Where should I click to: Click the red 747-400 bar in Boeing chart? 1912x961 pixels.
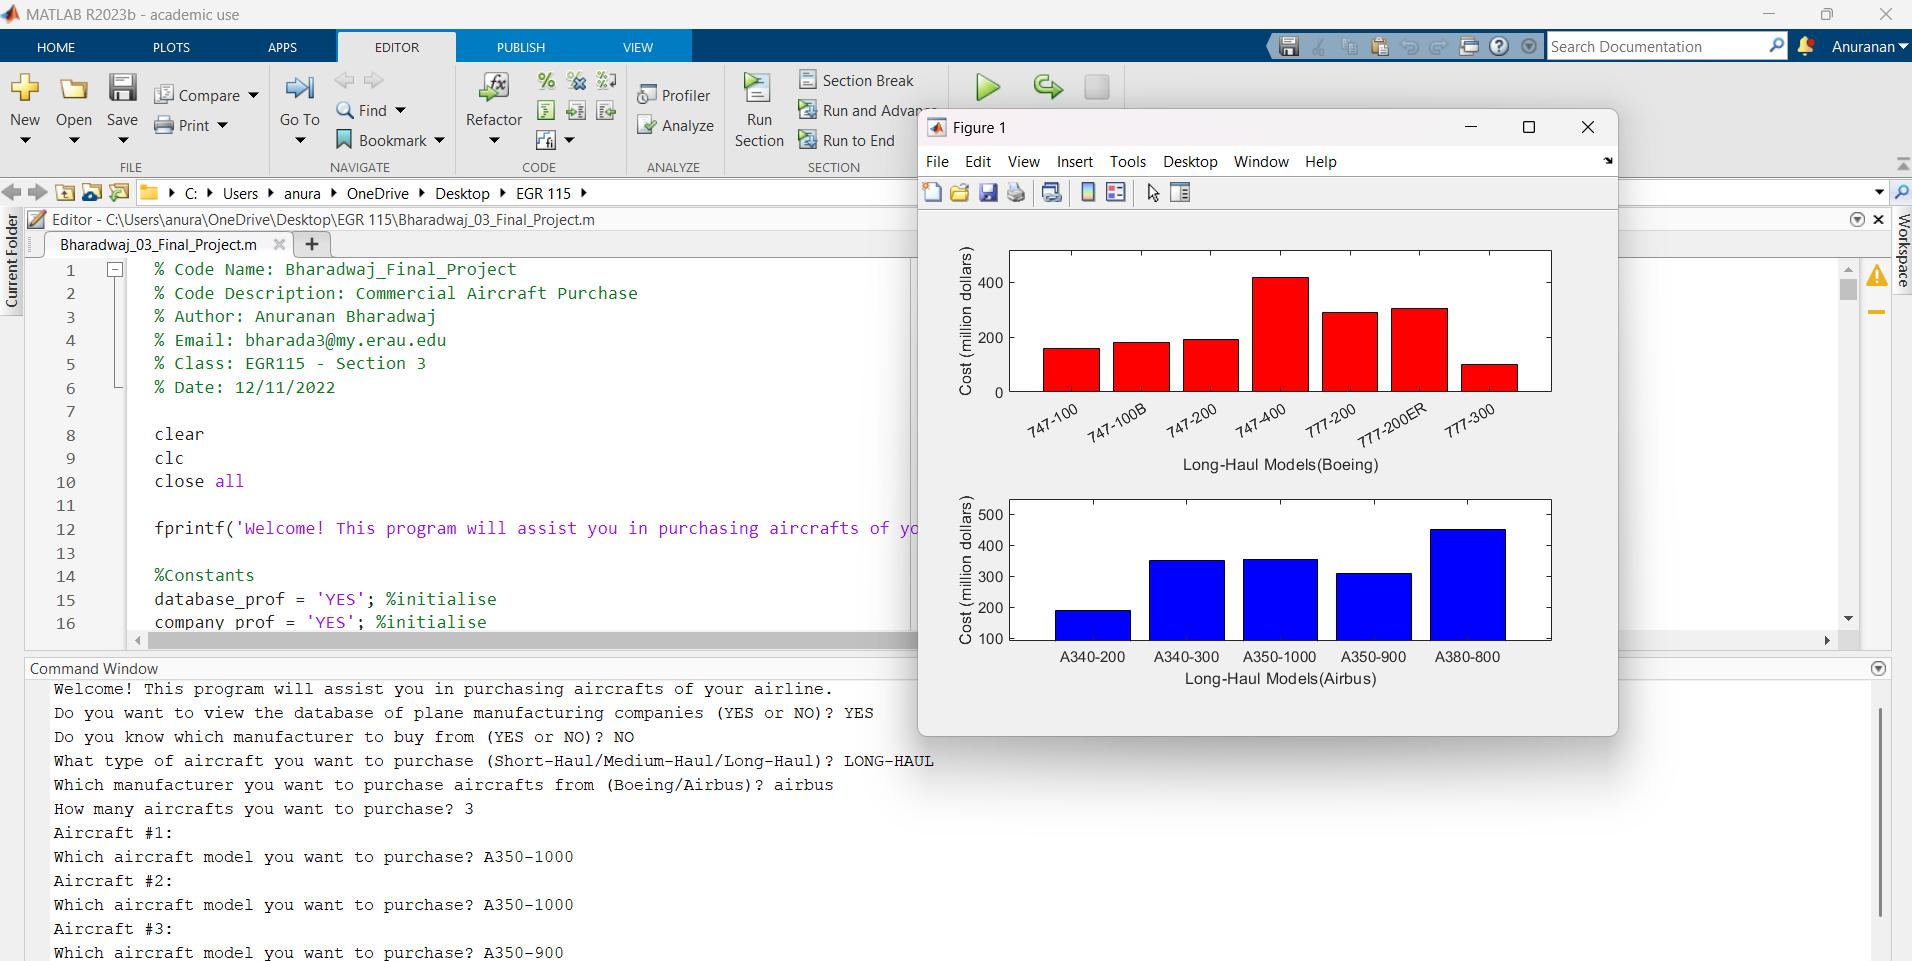(x=1280, y=334)
